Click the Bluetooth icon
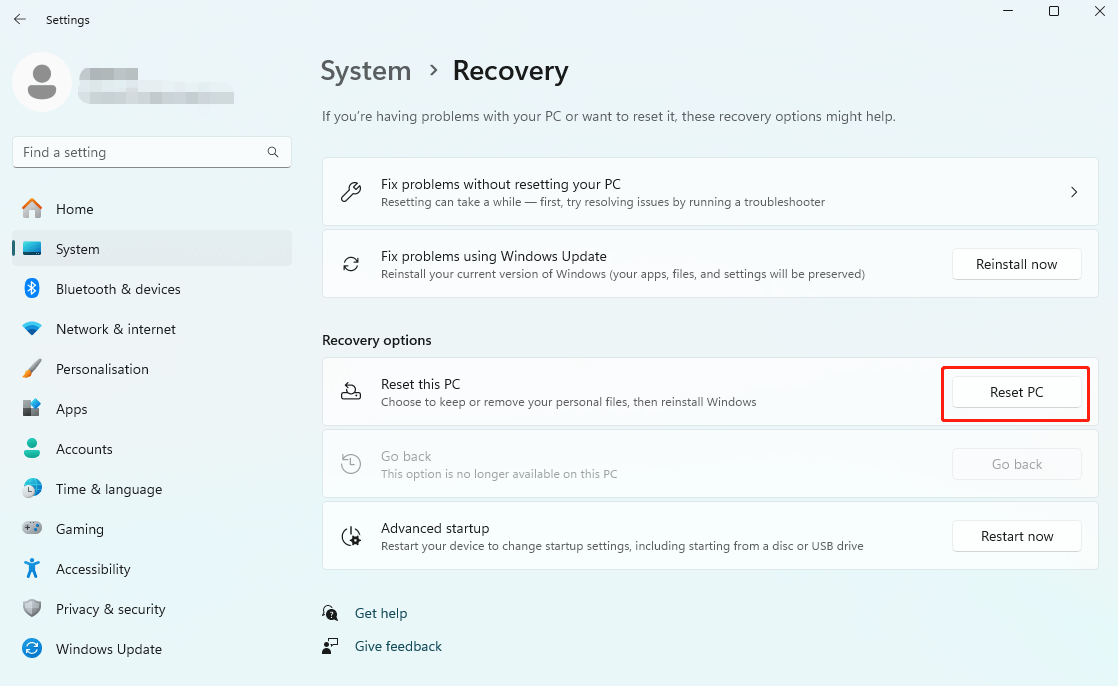 coord(32,289)
